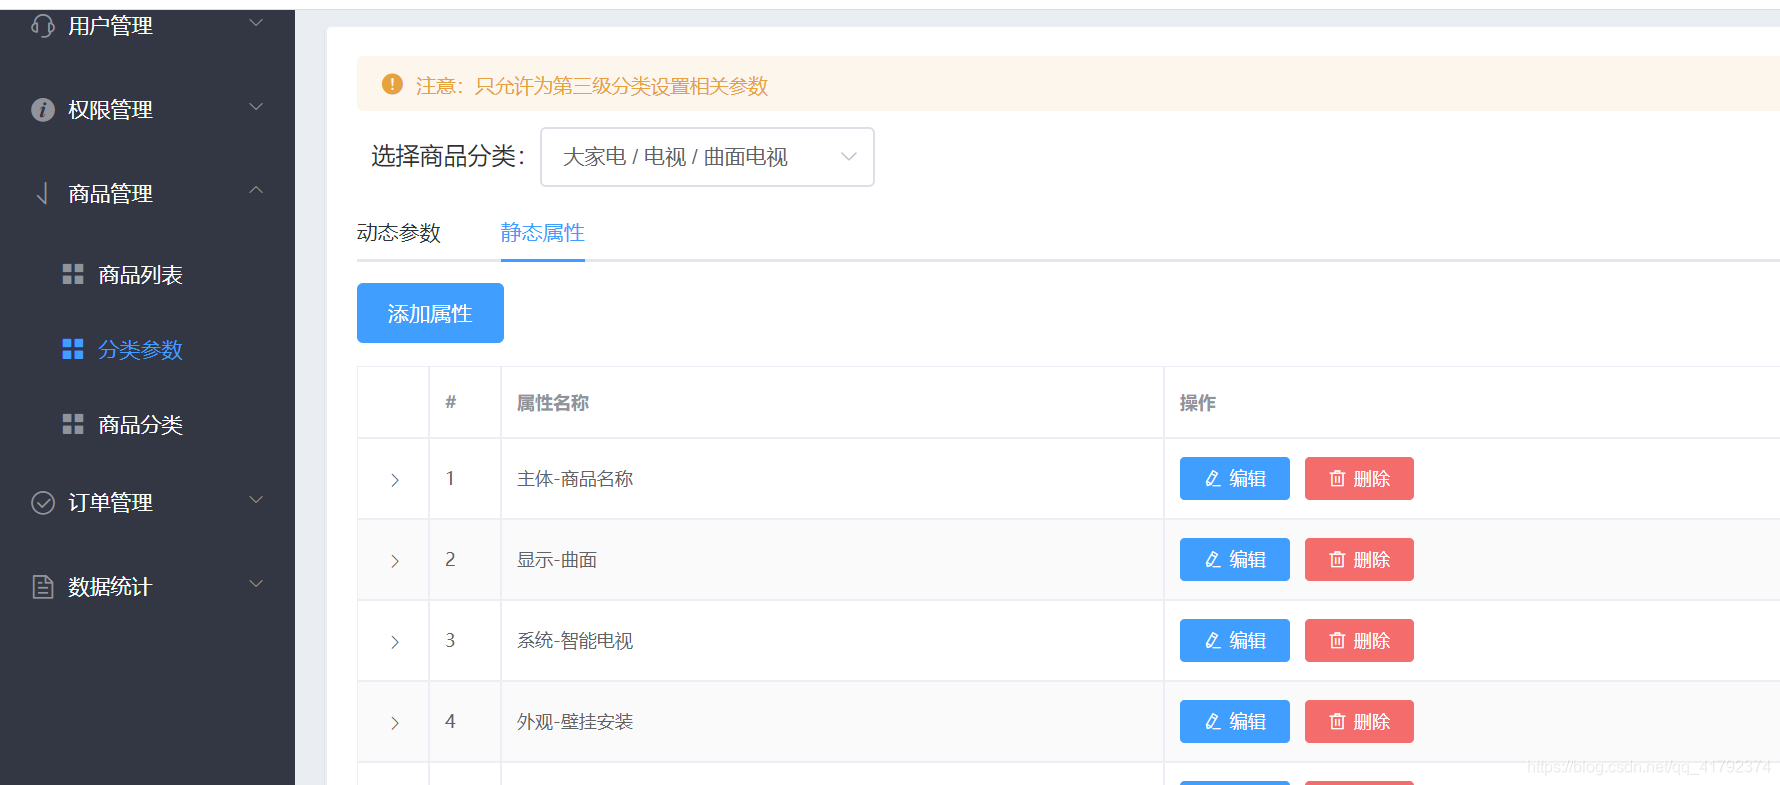Expand the 用户管理 menu arrow
The height and width of the screenshot is (785, 1780).
[256, 22]
